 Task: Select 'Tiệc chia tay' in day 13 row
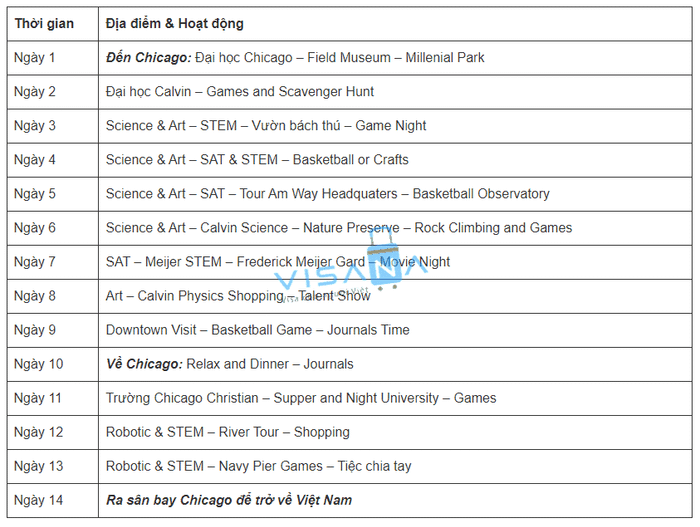click(374, 466)
